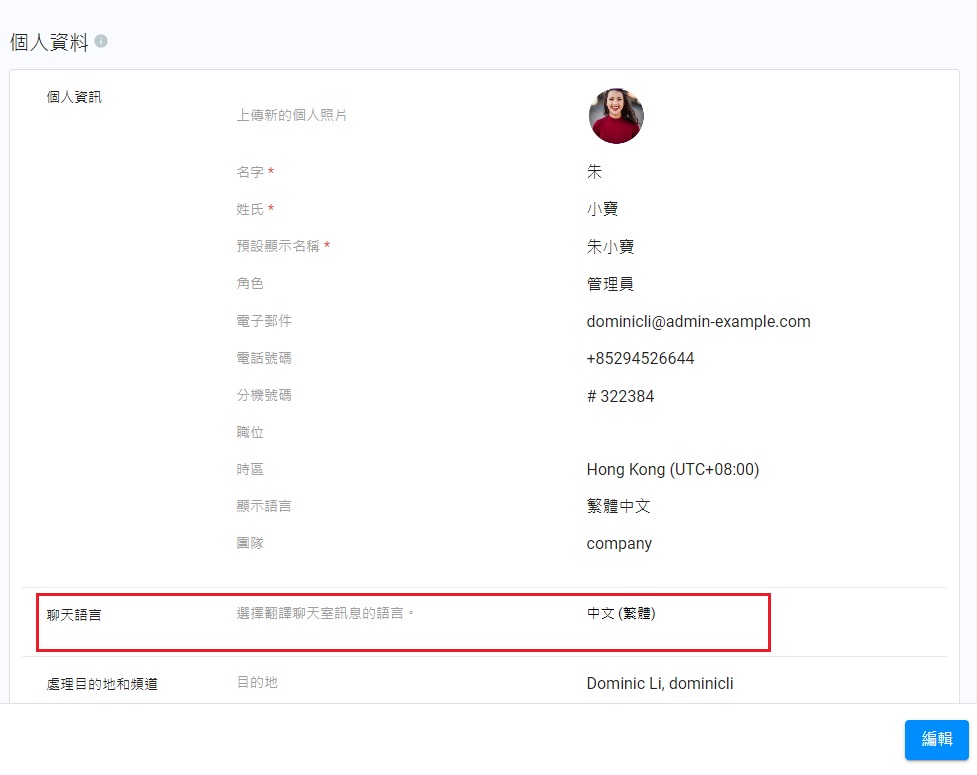Click the chat language value 中文 (繁體)

tap(621, 613)
